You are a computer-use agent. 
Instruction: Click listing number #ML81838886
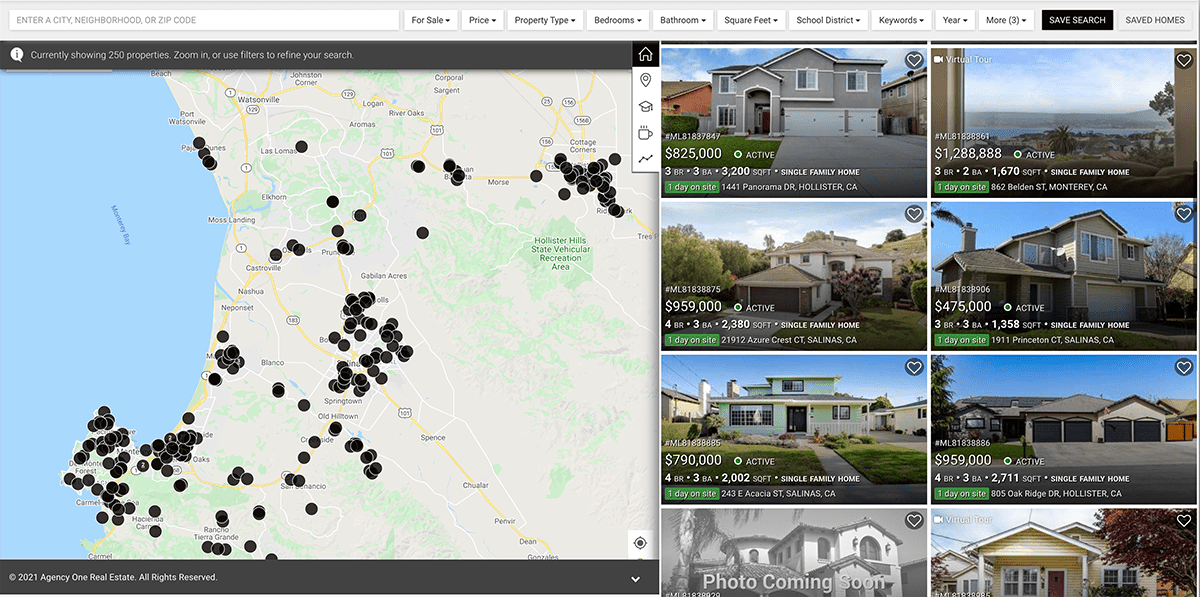pos(962,443)
